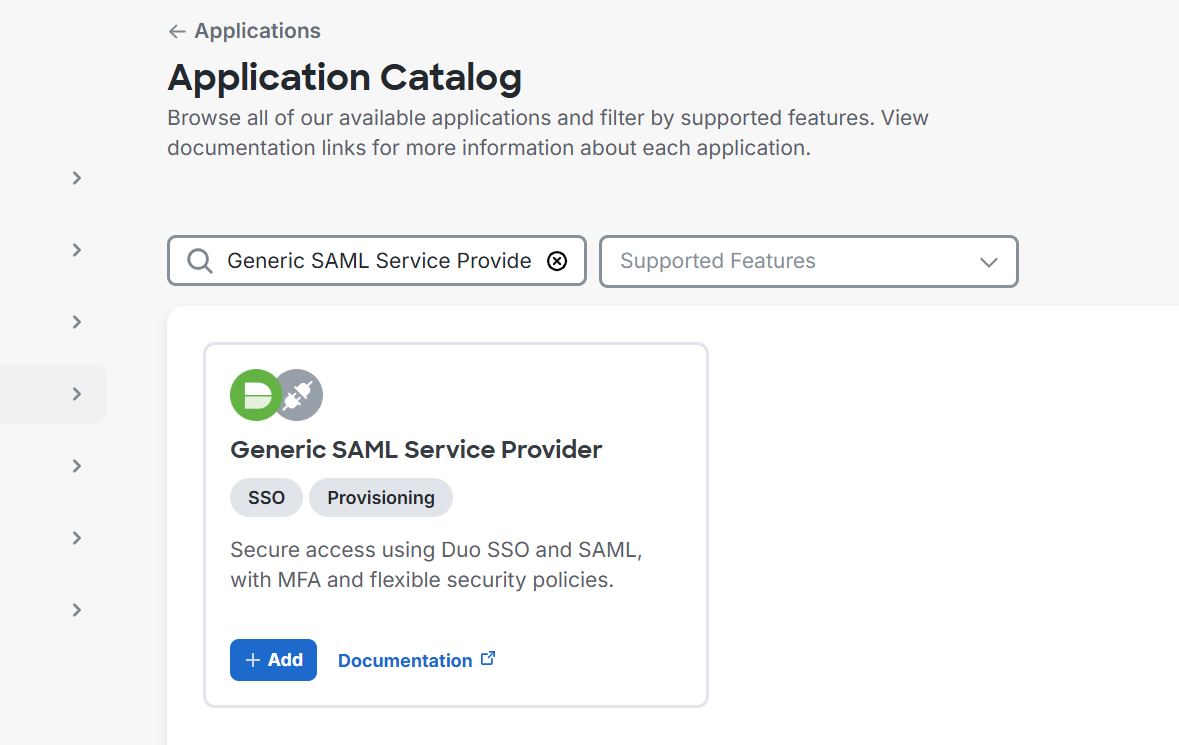Select the SSO feature tag
This screenshot has width=1179, height=745.
coord(266,498)
